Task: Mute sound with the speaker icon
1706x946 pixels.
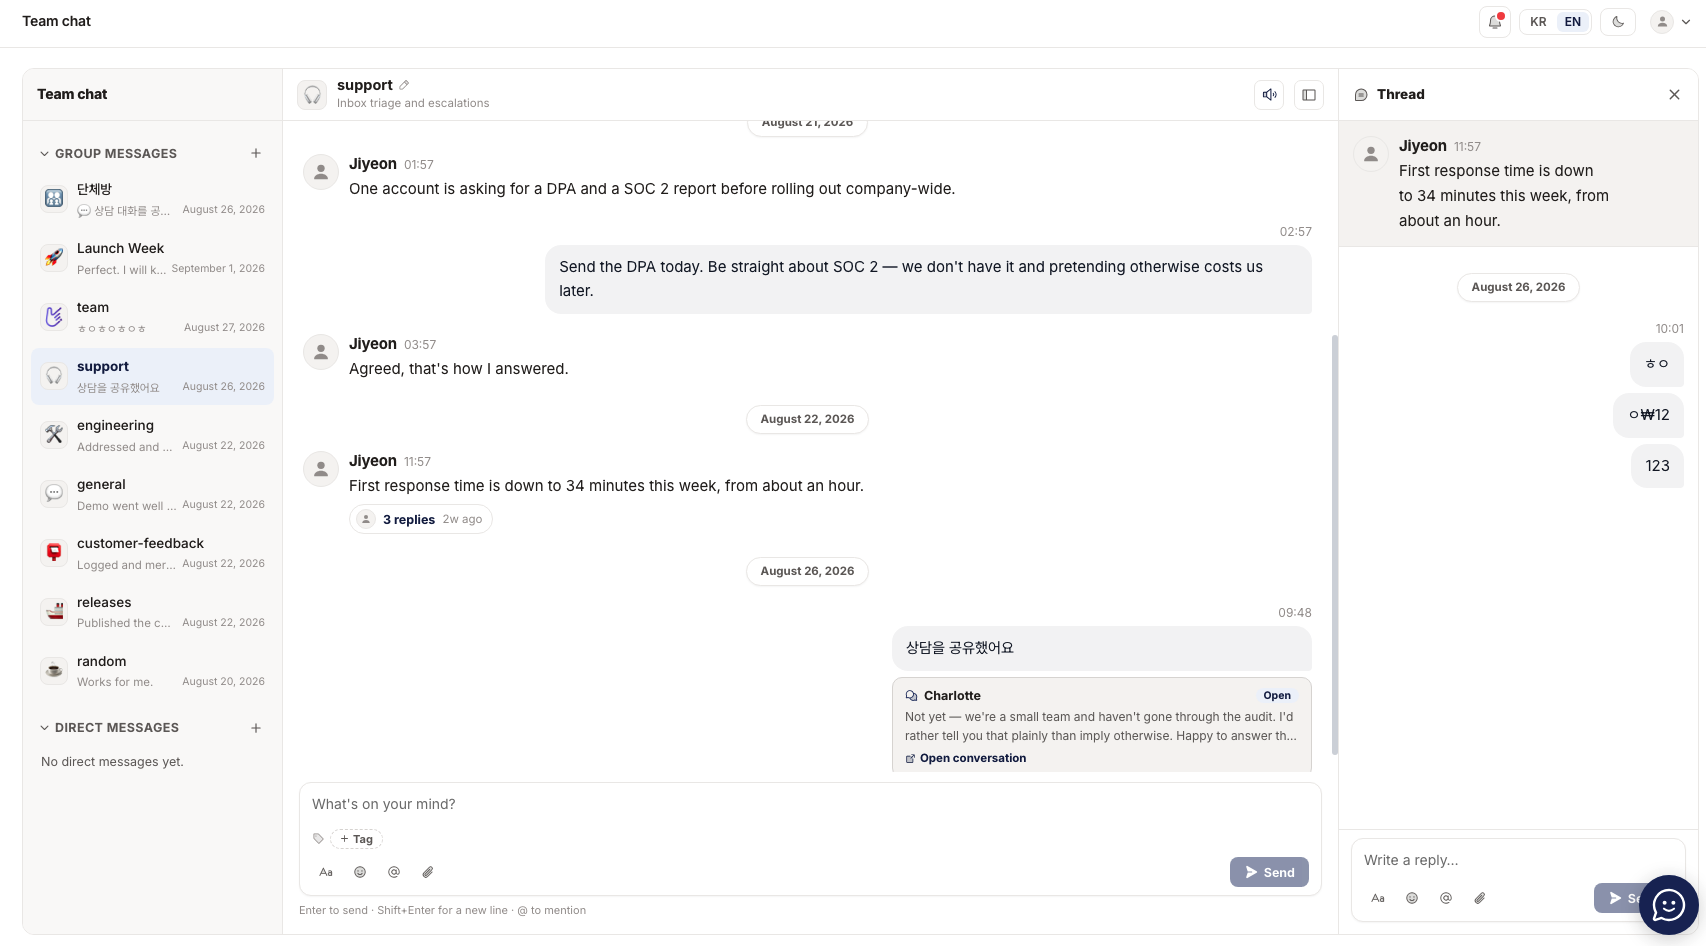Action: point(1269,95)
